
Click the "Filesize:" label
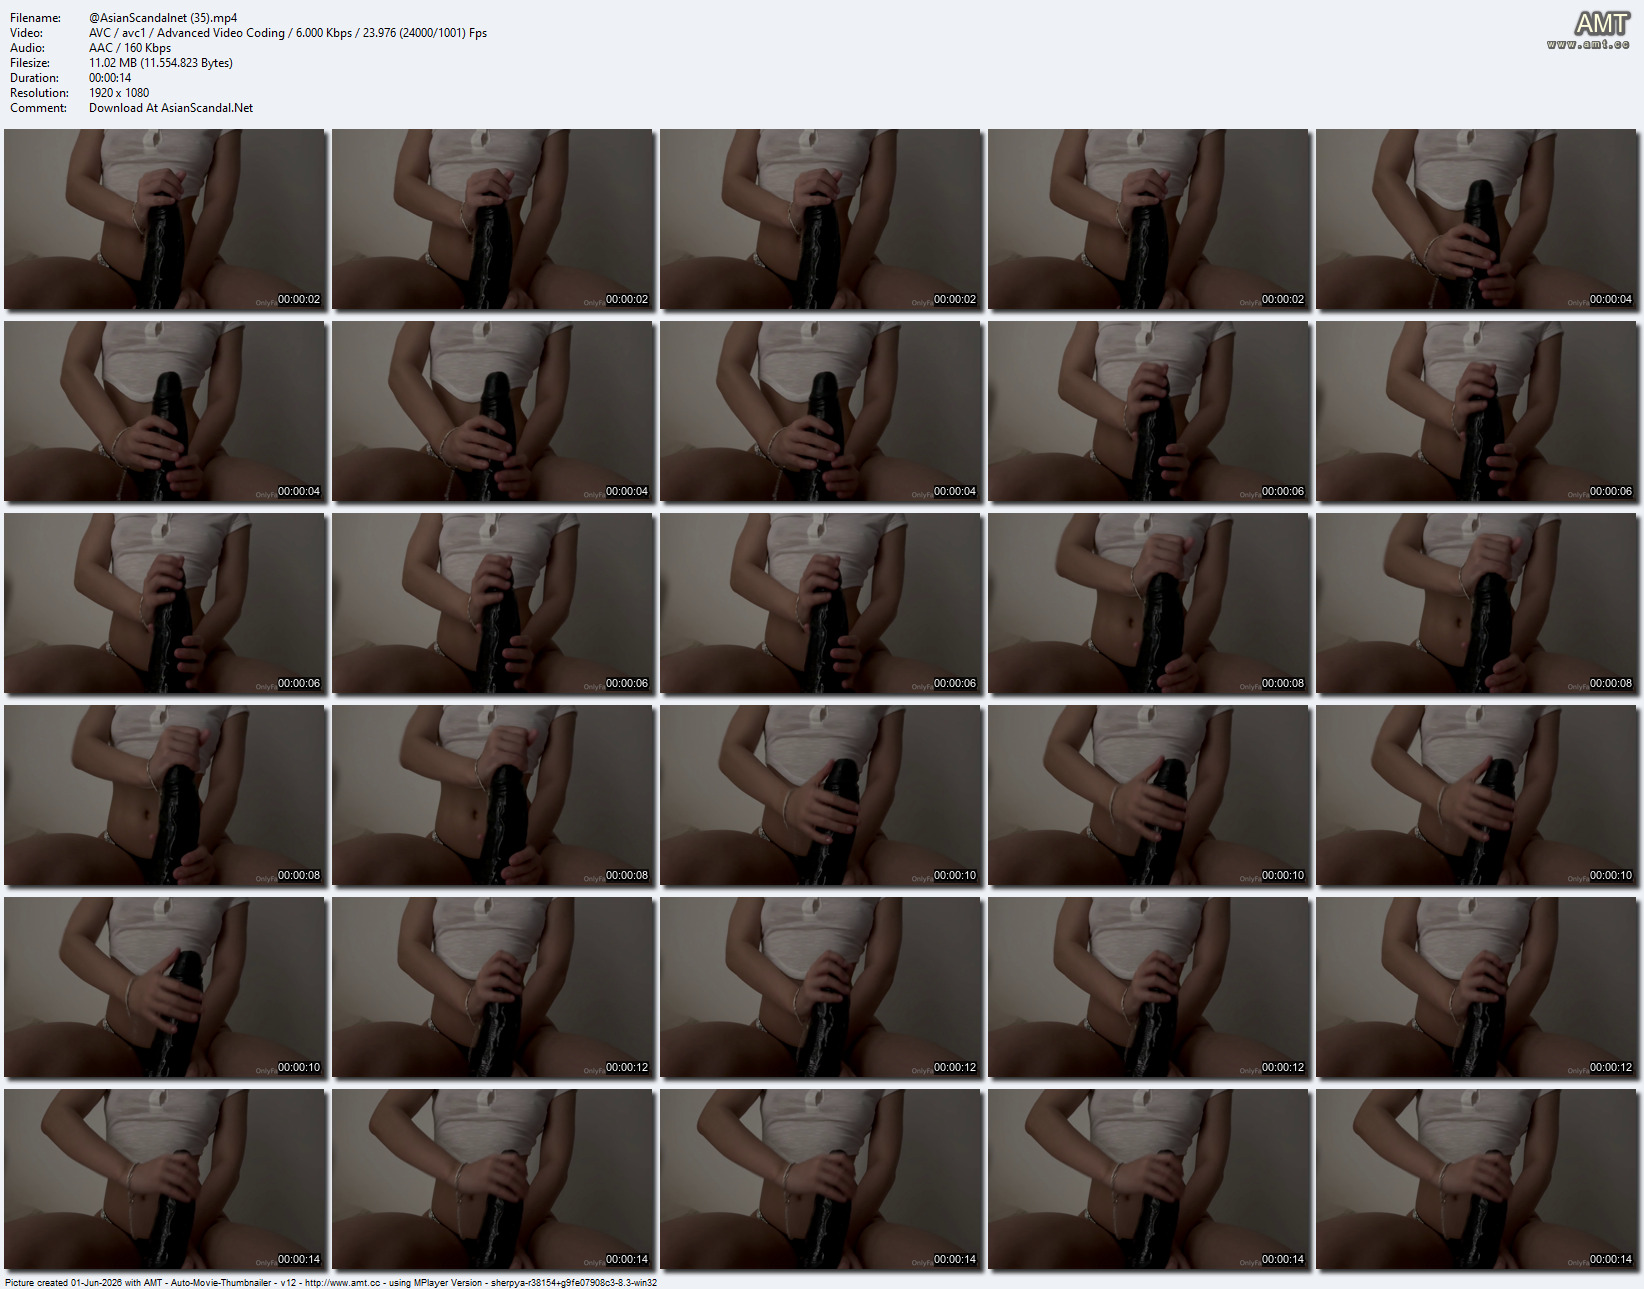[30, 63]
